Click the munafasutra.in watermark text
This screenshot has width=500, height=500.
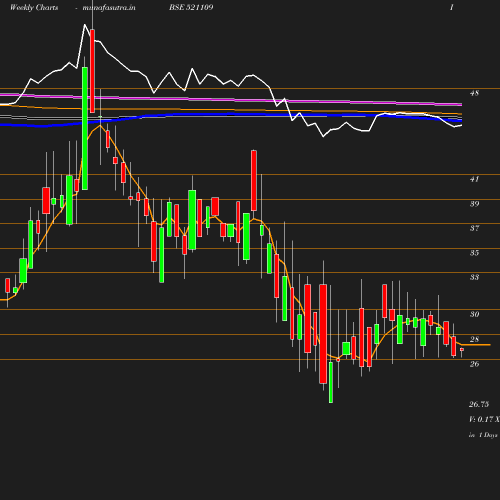pyautogui.click(x=109, y=7)
